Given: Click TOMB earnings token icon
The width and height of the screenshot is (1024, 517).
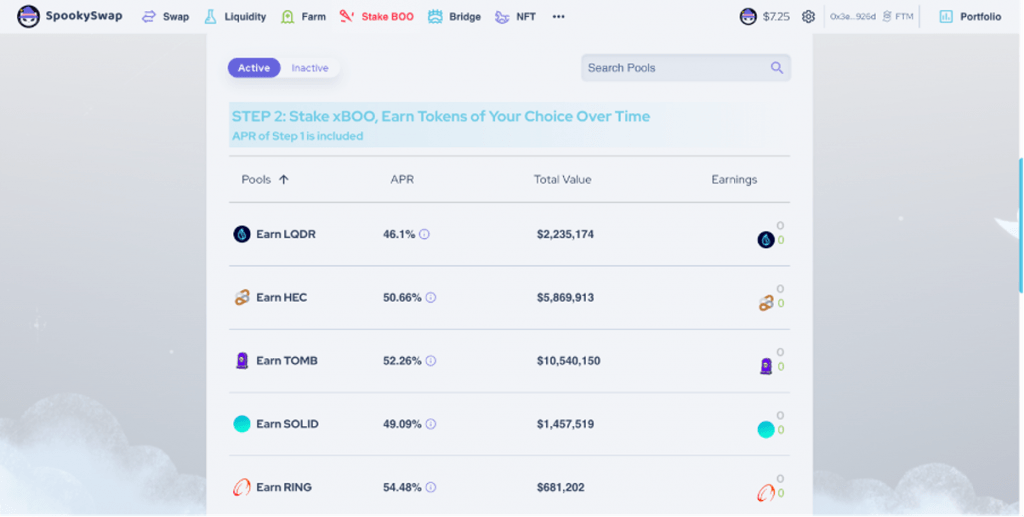Looking at the screenshot, I should pyautogui.click(x=766, y=367).
